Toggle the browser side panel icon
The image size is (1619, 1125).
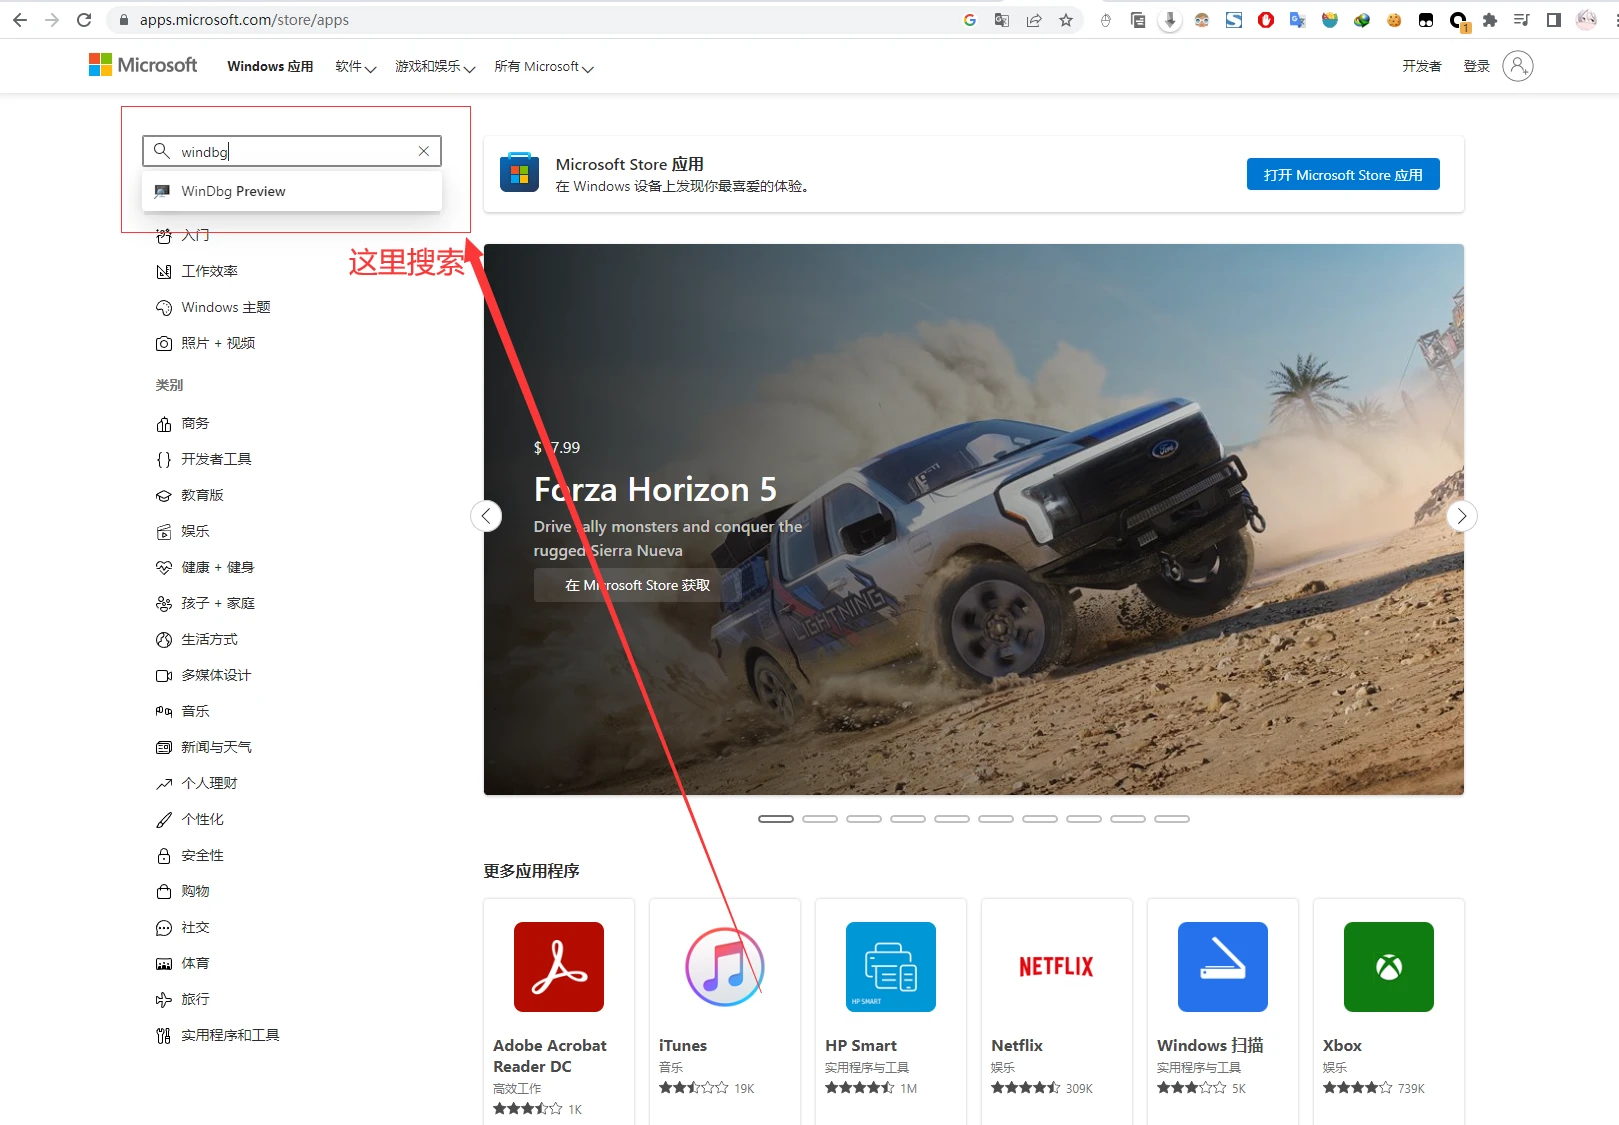[1553, 20]
